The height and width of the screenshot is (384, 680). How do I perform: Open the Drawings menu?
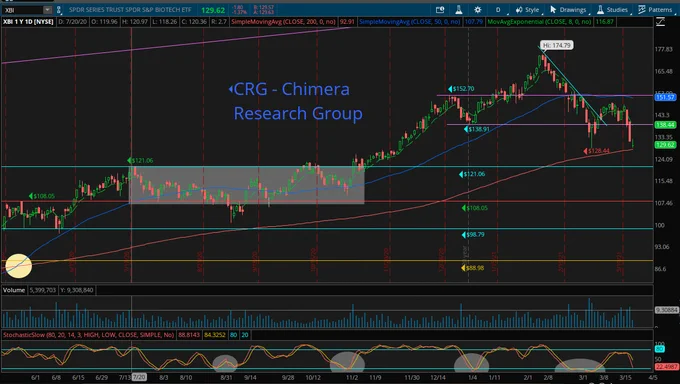point(568,10)
